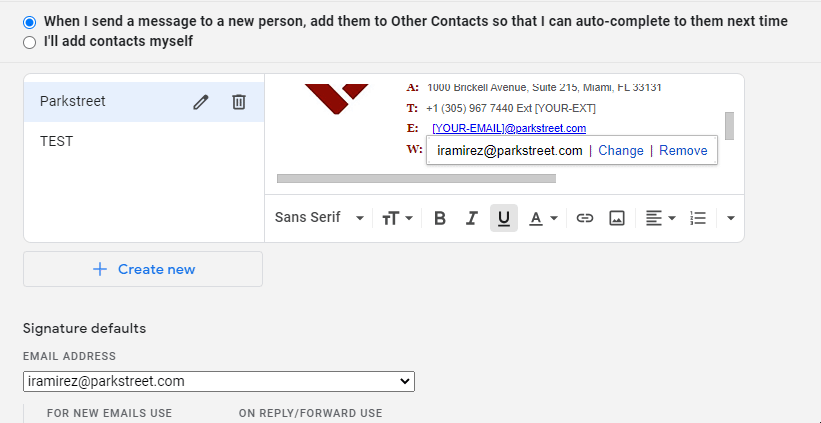Open the email address selector dropdown

point(219,382)
